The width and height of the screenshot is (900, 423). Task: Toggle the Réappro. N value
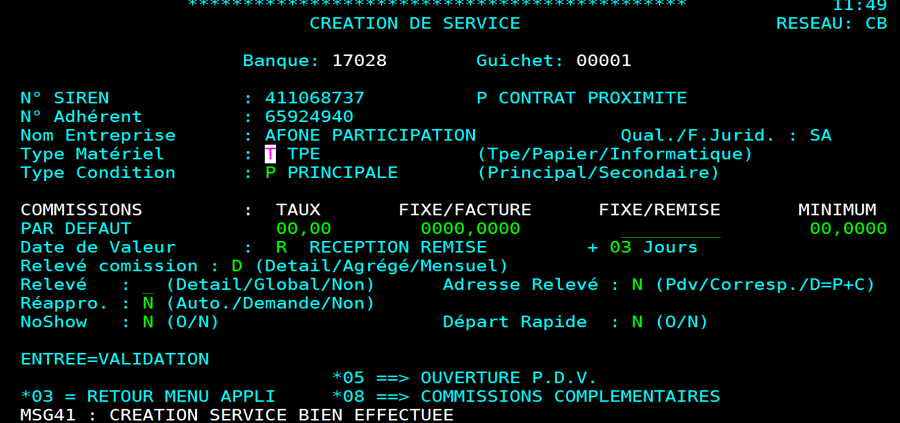click(148, 303)
